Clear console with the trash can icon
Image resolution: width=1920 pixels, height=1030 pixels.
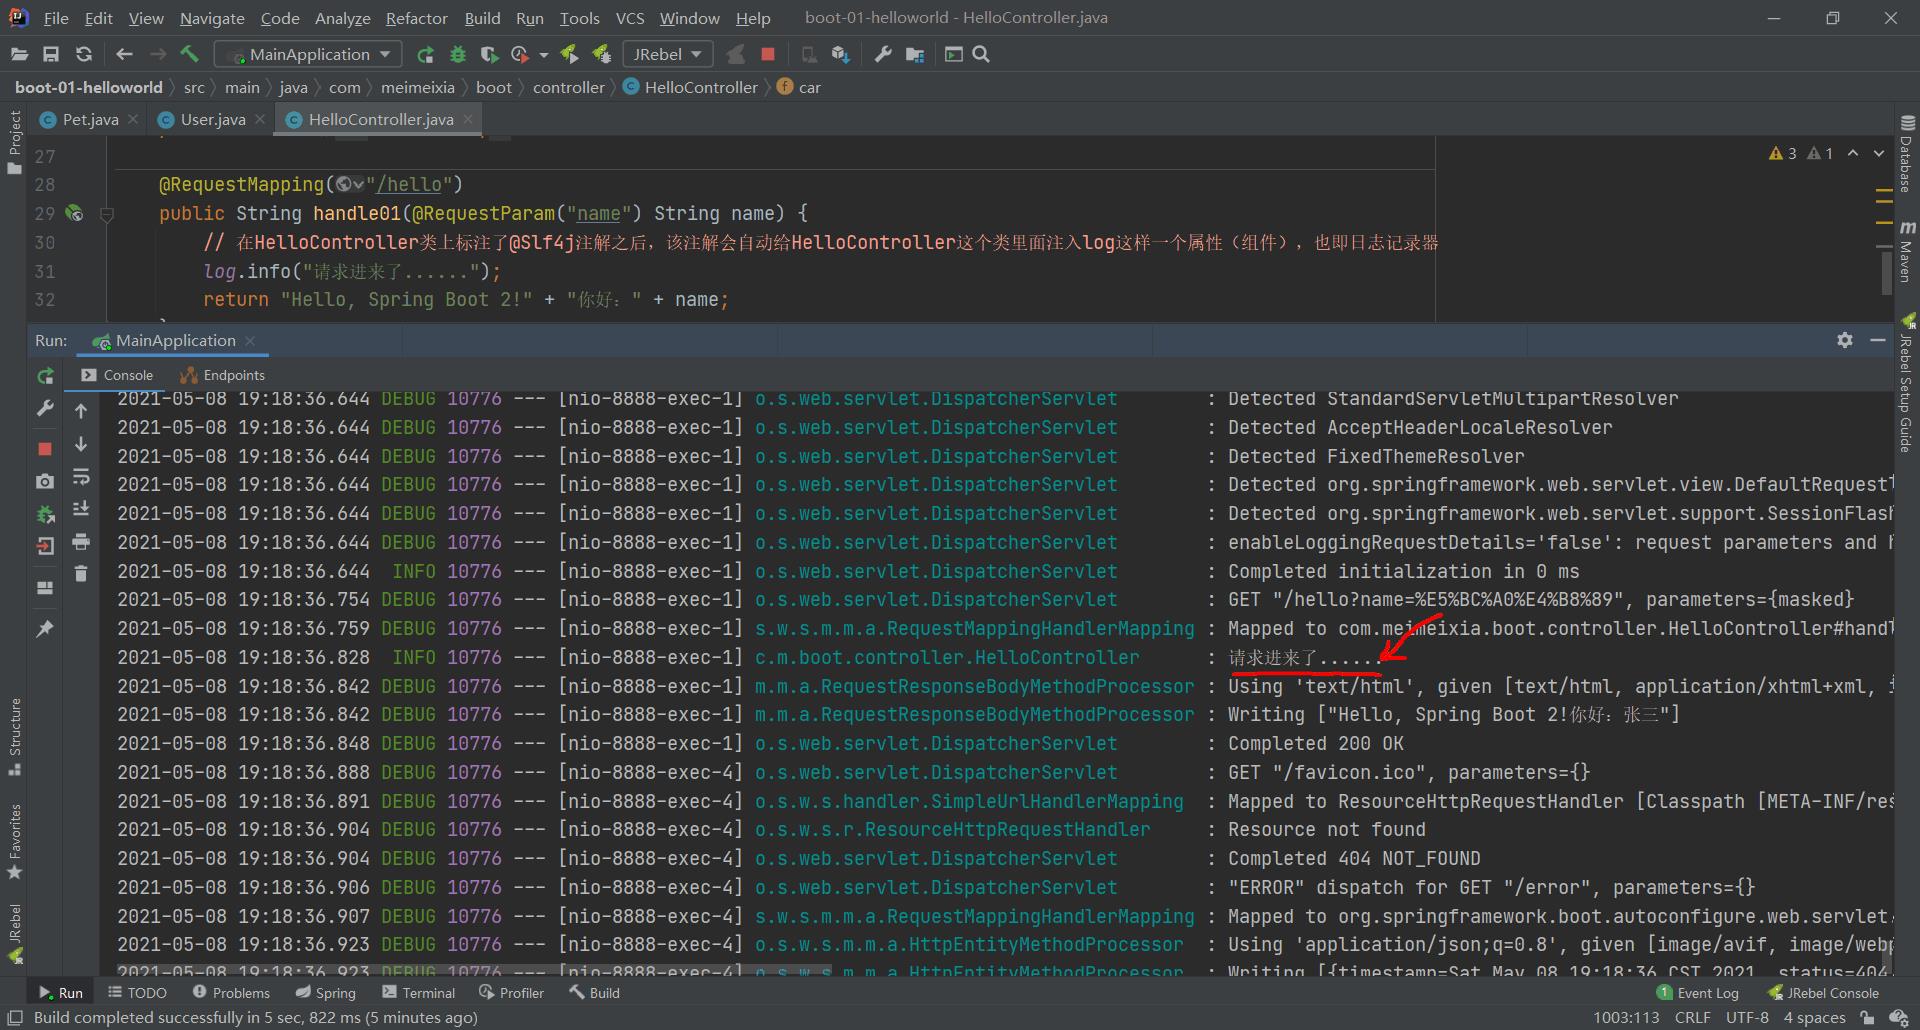click(81, 574)
